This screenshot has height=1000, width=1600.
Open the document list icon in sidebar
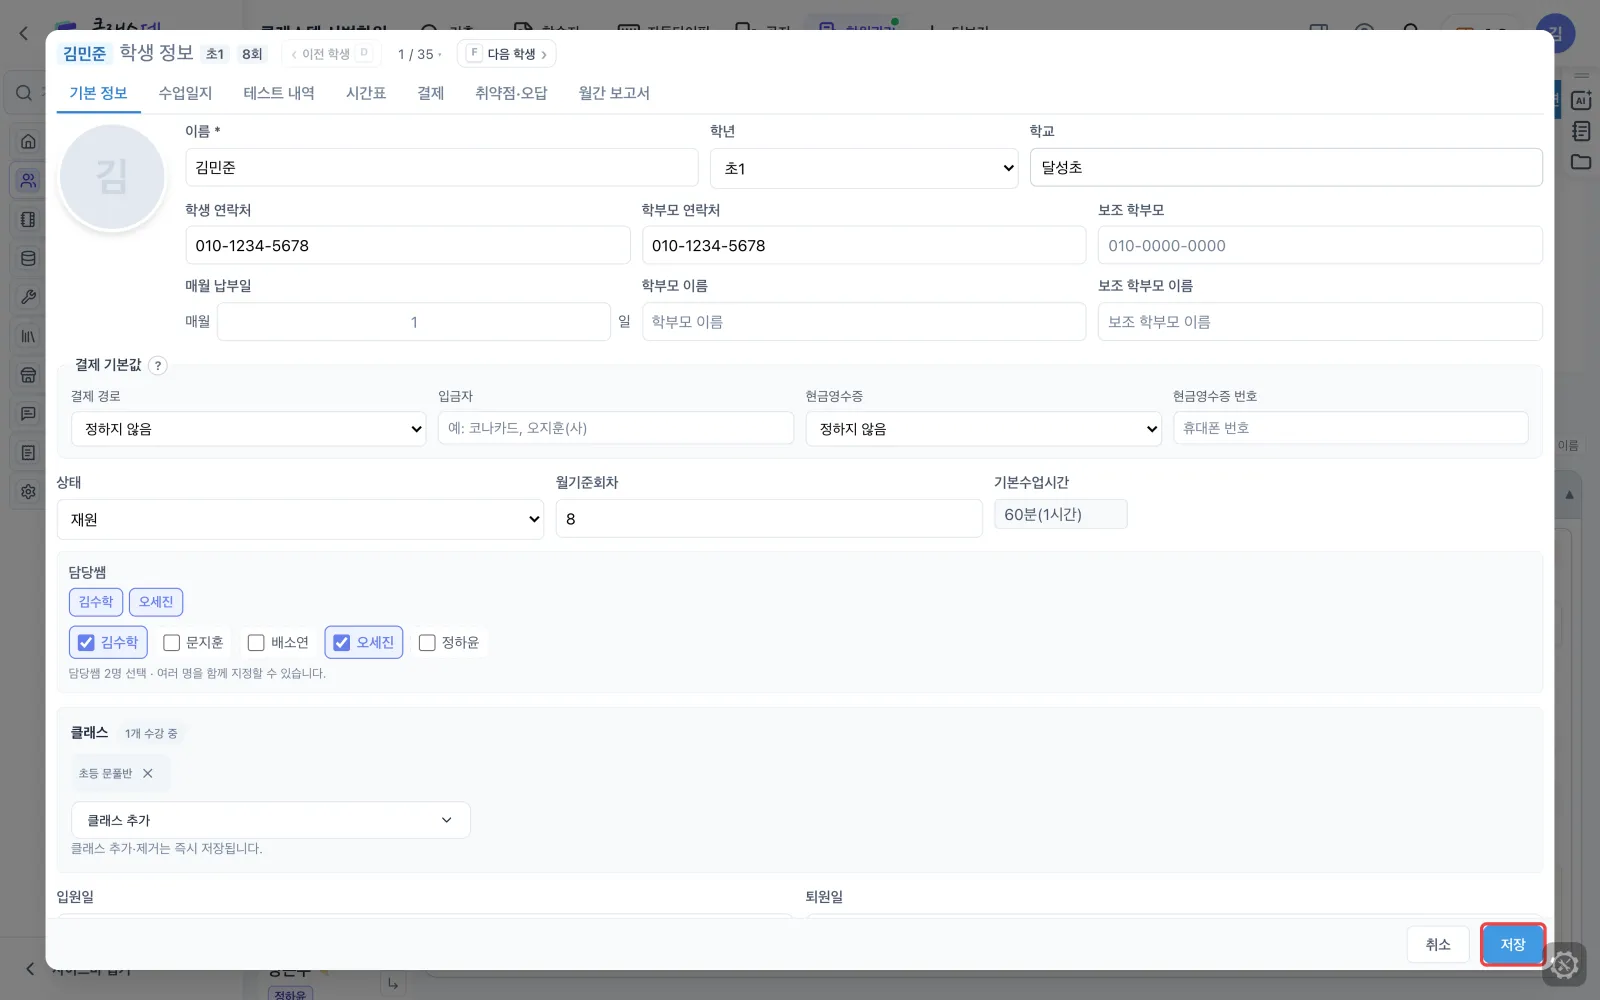coord(28,453)
